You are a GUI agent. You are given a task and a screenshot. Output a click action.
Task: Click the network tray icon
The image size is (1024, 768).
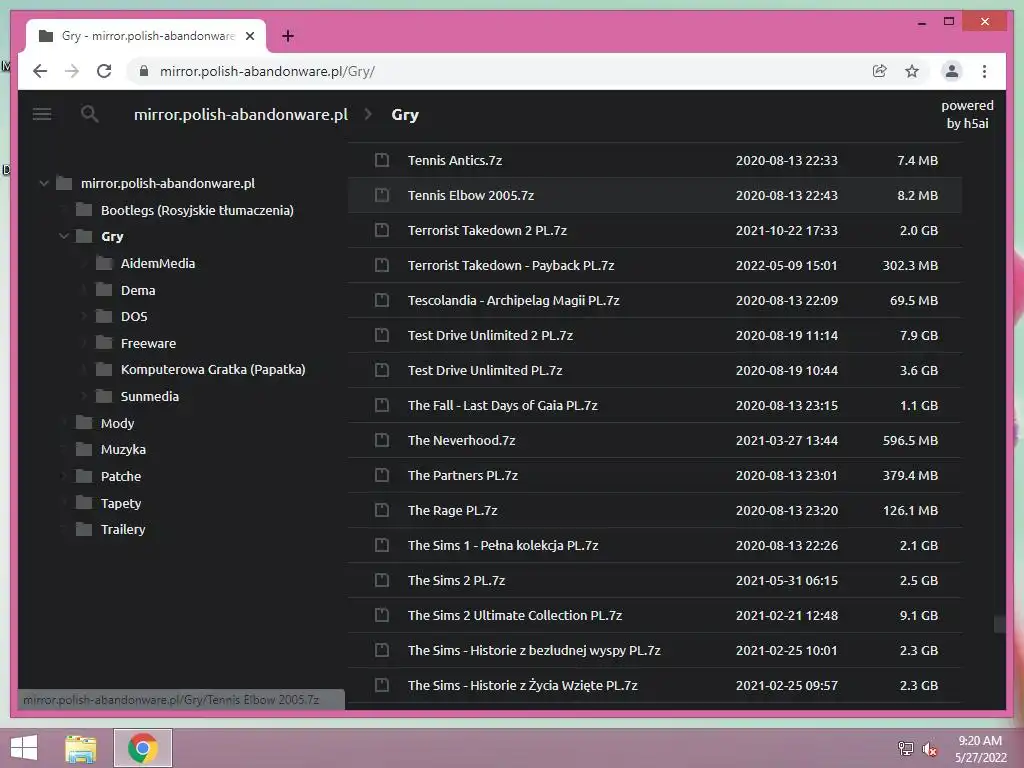tap(906, 749)
